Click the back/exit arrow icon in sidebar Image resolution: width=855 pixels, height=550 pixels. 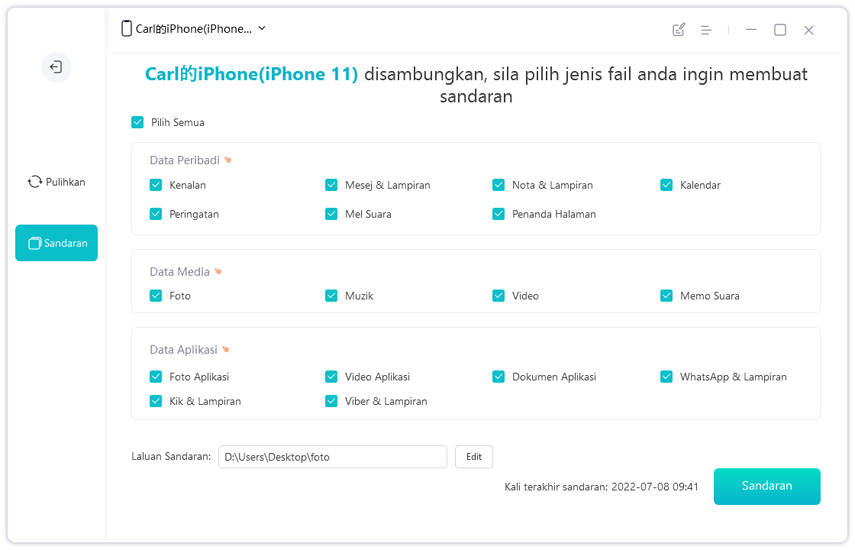pyautogui.click(x=56, y=67)
